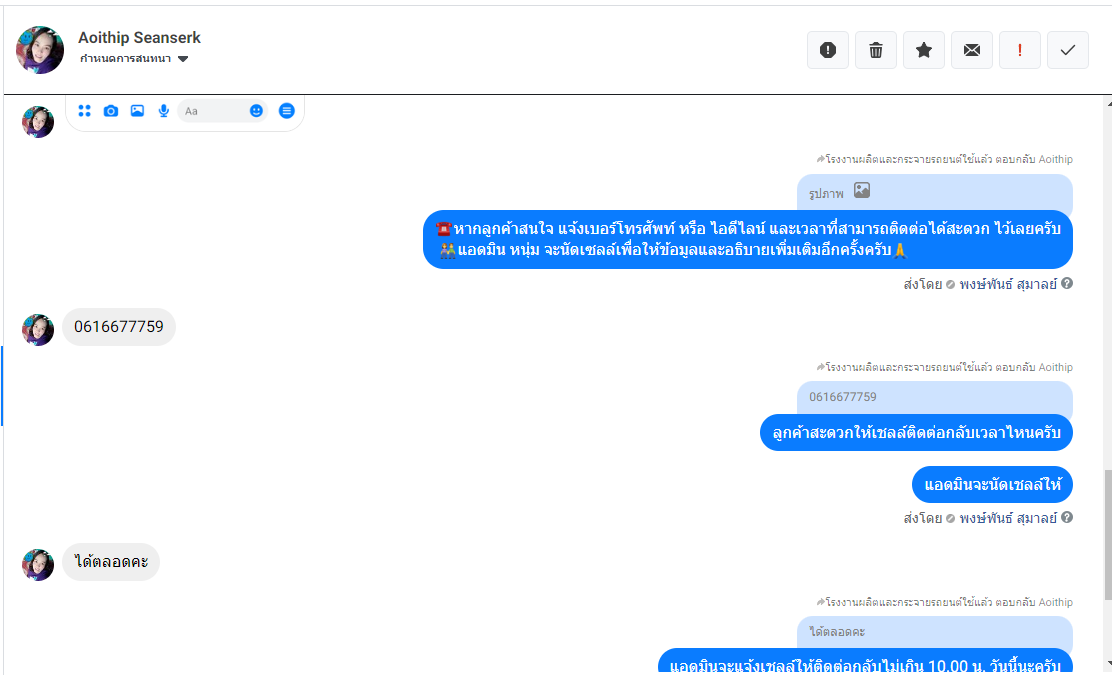Screen dimensions: 1112x675
Task: Star this conversation as follow-up
Action: pos(923,50)
